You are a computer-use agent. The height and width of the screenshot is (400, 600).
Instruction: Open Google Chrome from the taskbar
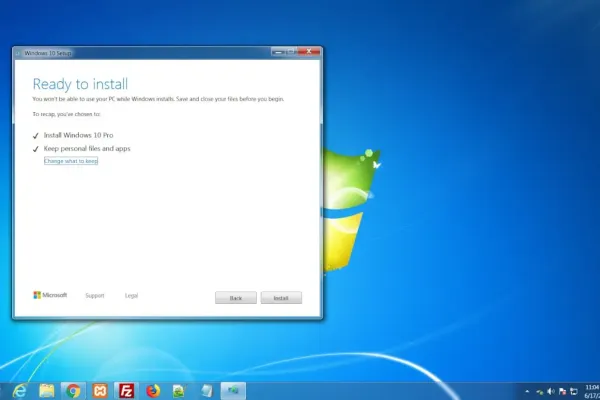[x=73, y=391]
